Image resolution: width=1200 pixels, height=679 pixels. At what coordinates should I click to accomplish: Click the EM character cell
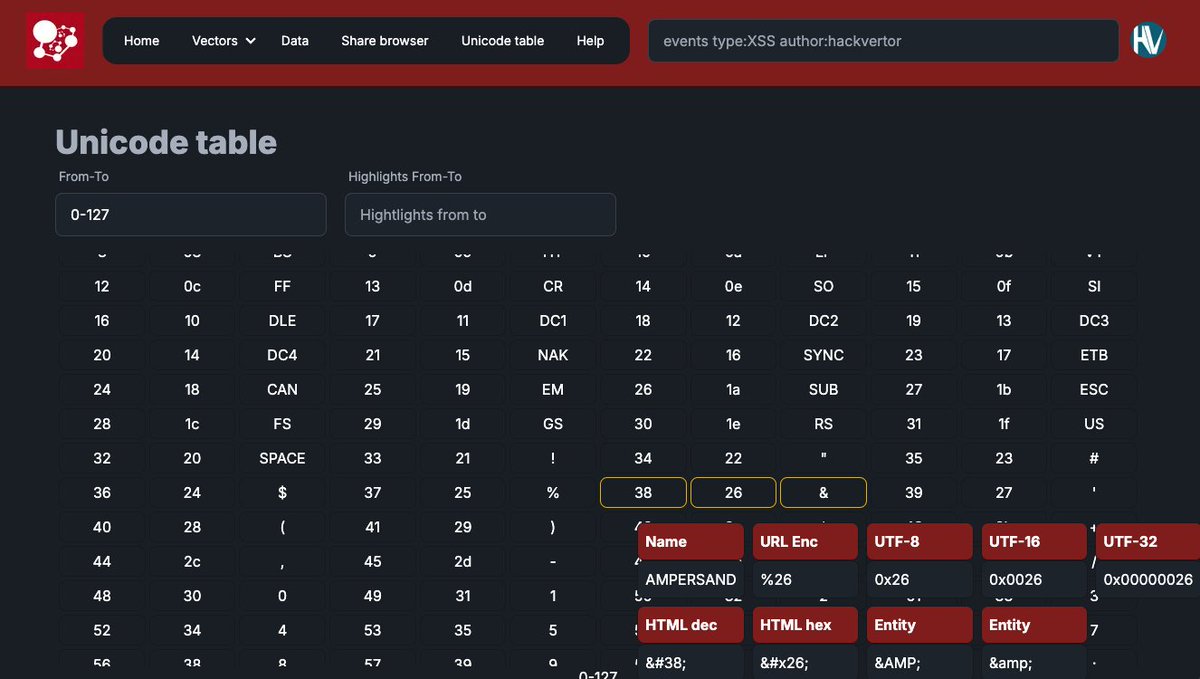point(553,390)
